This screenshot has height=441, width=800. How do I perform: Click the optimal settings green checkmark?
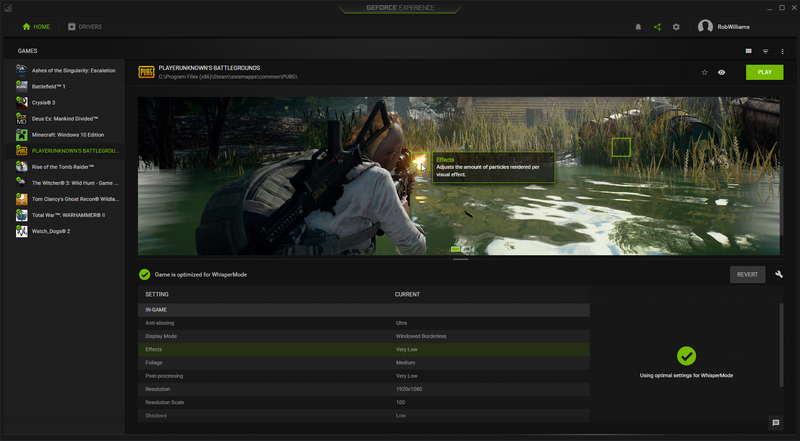click(x=686, y=356)
